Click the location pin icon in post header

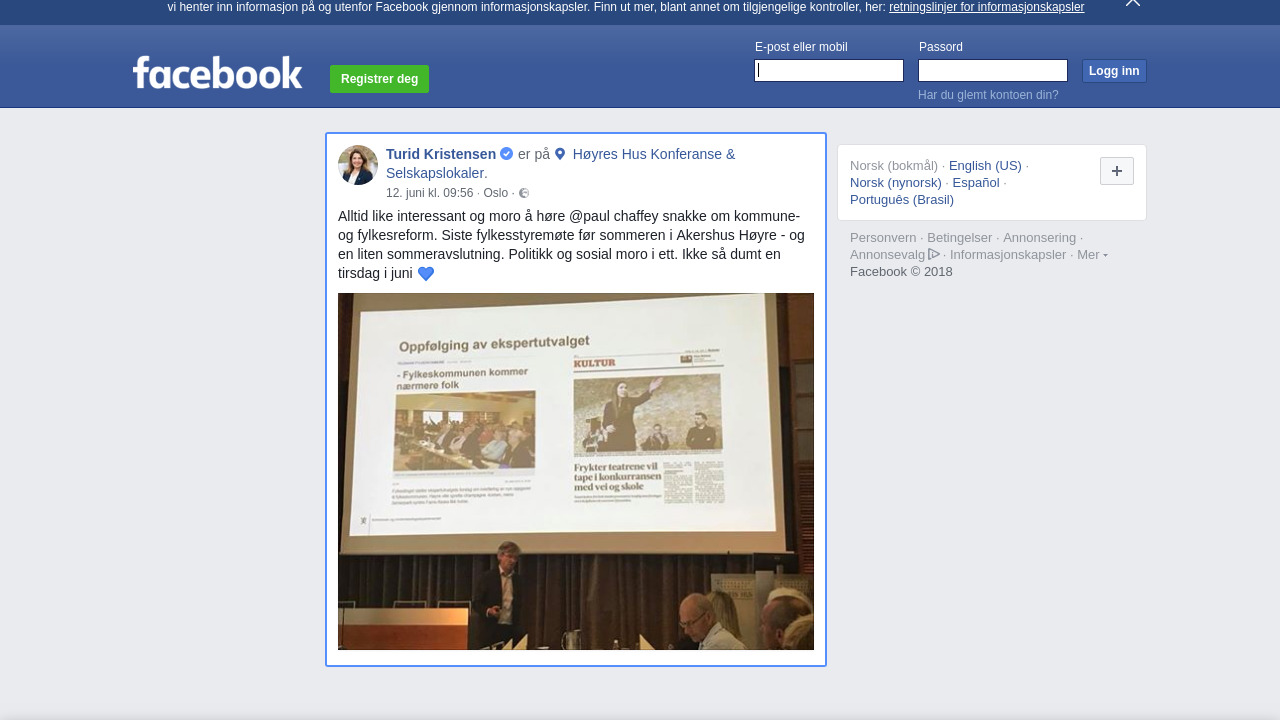pyautogui.click(x=560, y=154)
